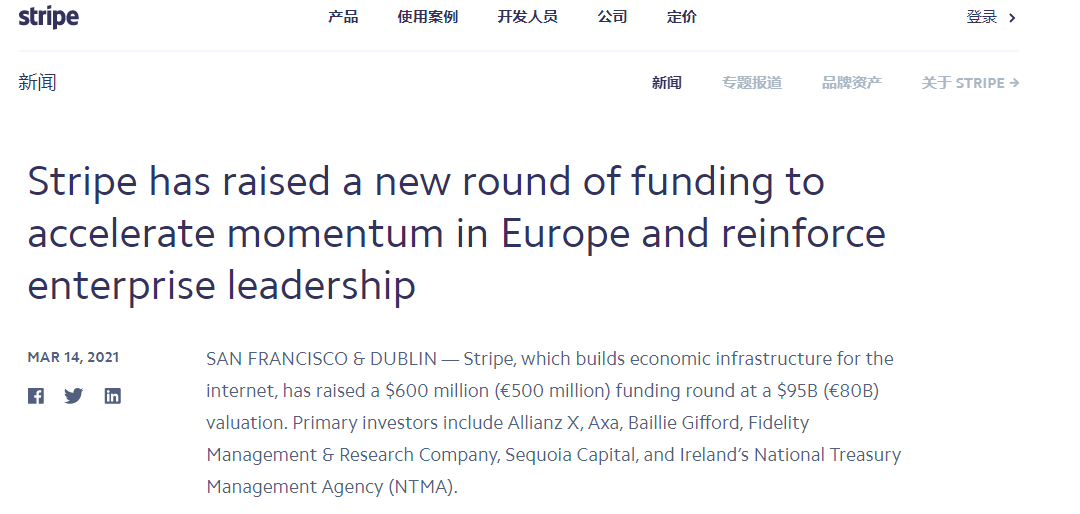Switch to the 专题报道 tab
Screen dimensions: 1080x514
click(x=752, y=83)
